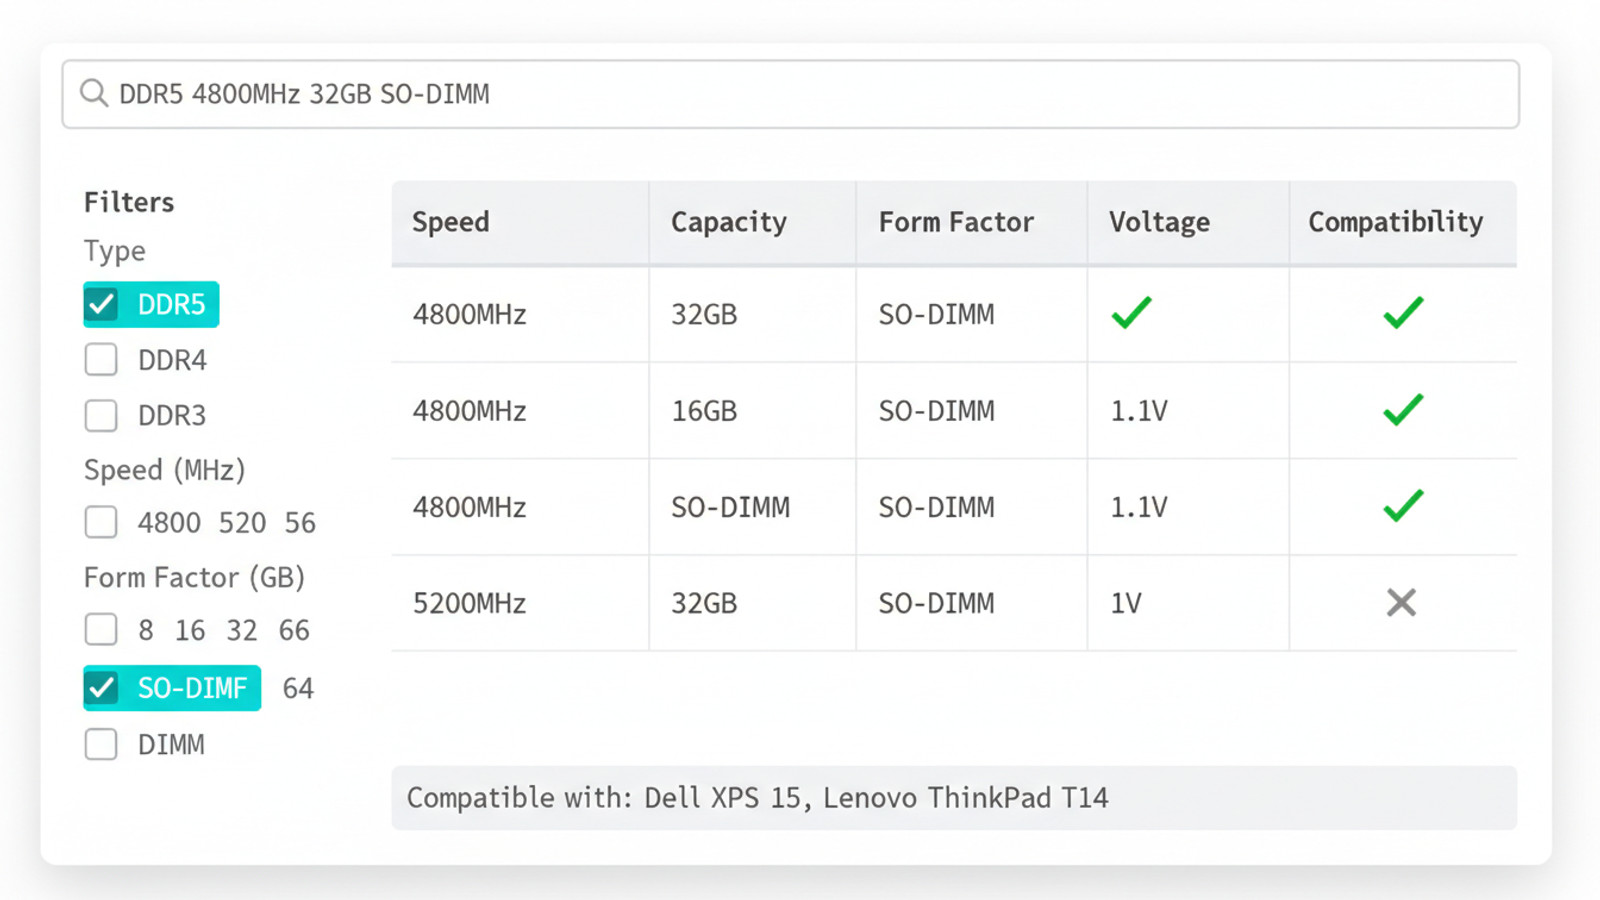Click the compatibility X icon for 5200MHz row
Screen dimensions: 1600x900
click(1401, 602)
